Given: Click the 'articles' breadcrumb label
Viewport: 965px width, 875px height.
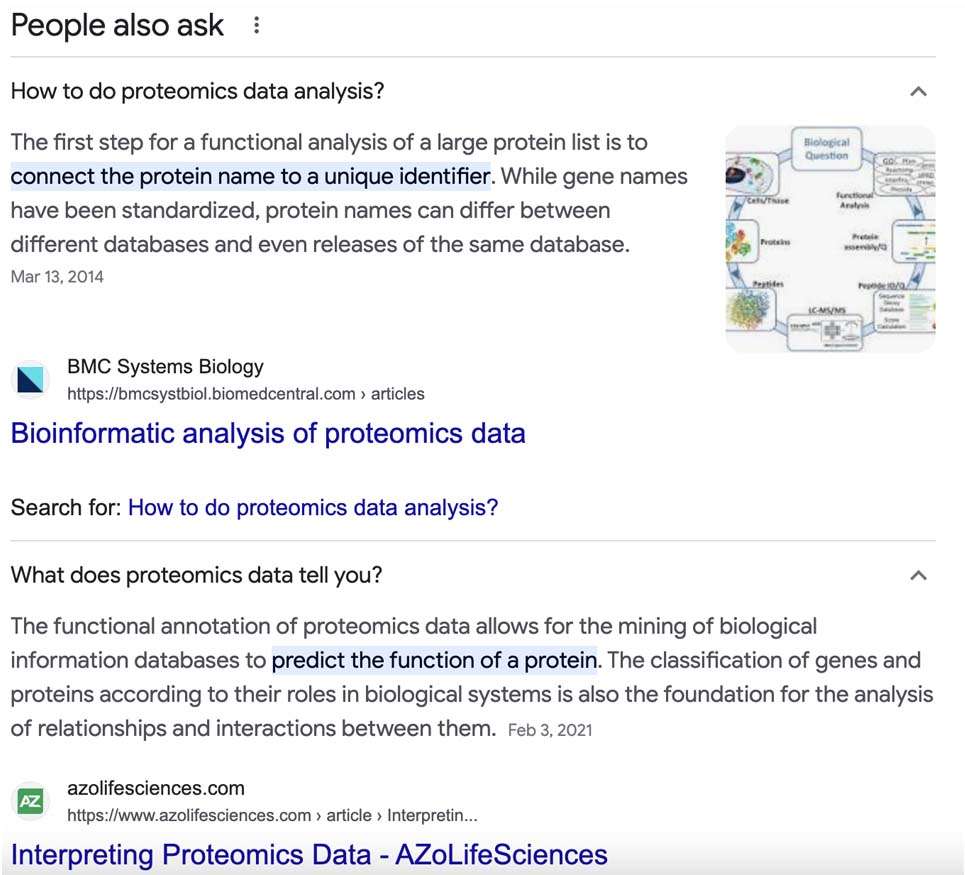Looking at the screenshot, I should [x=399, y=394].
